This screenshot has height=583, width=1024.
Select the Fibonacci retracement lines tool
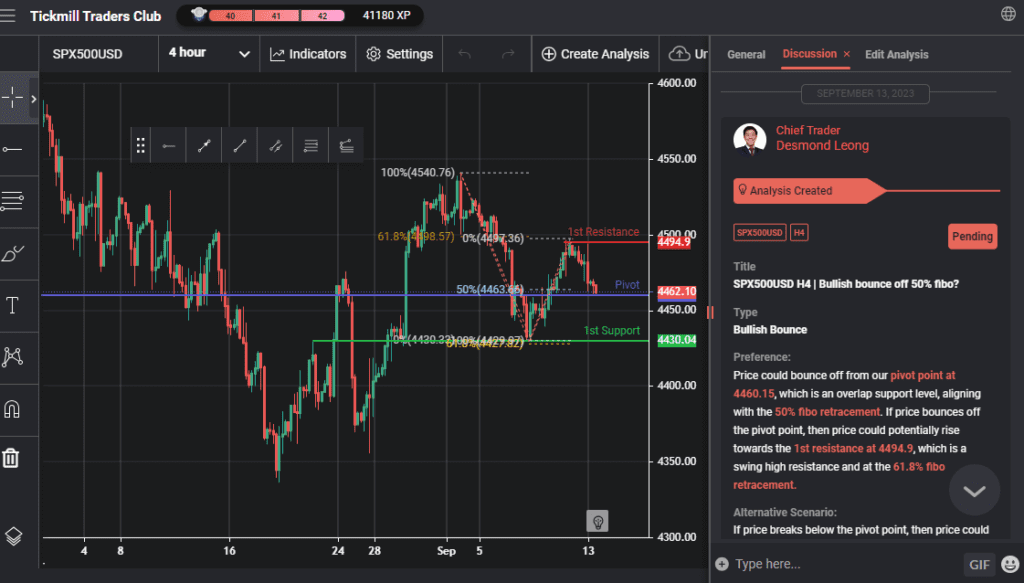click(12, 200)
